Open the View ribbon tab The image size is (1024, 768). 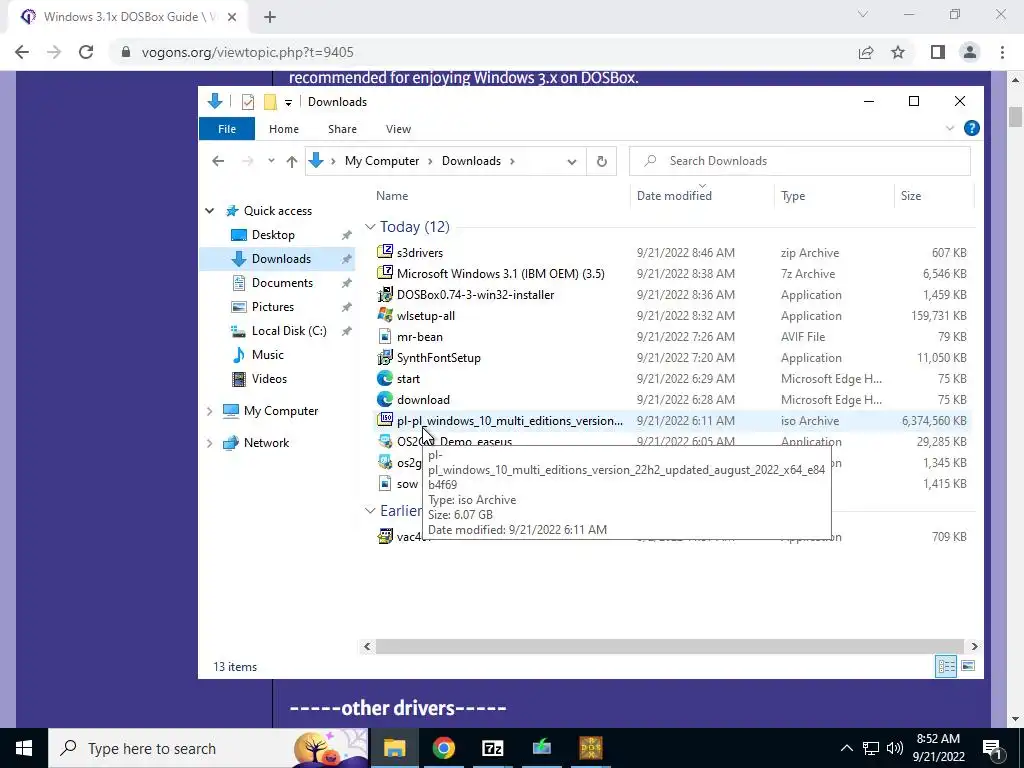(x=398, y=129)
